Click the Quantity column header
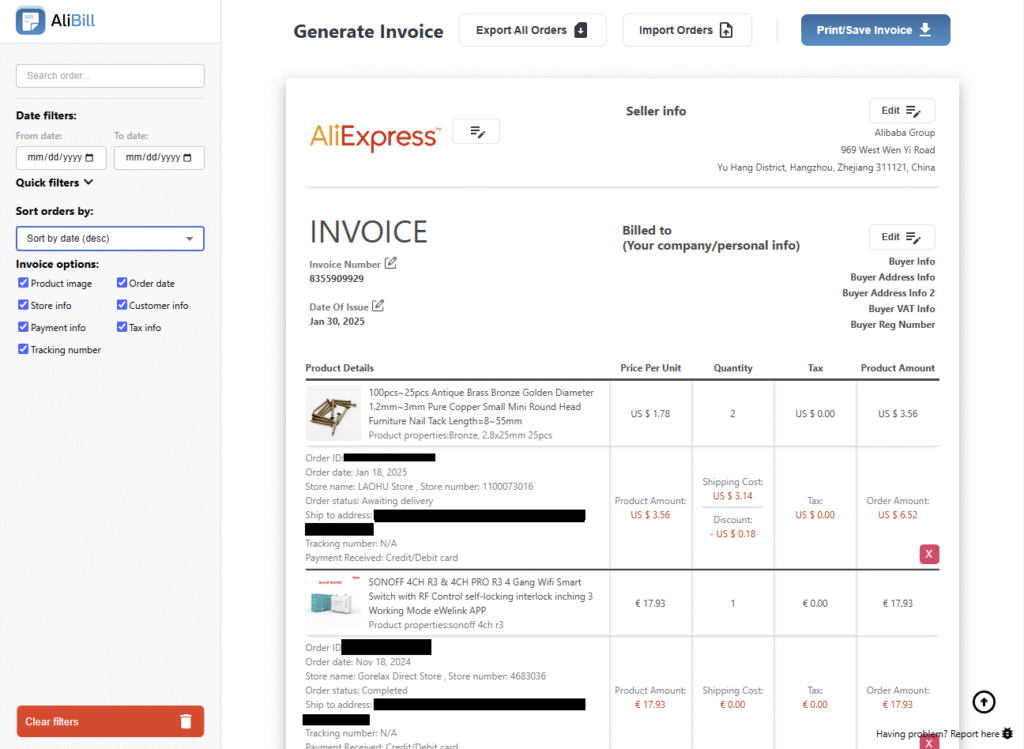1024x749 pixels. 733,368
